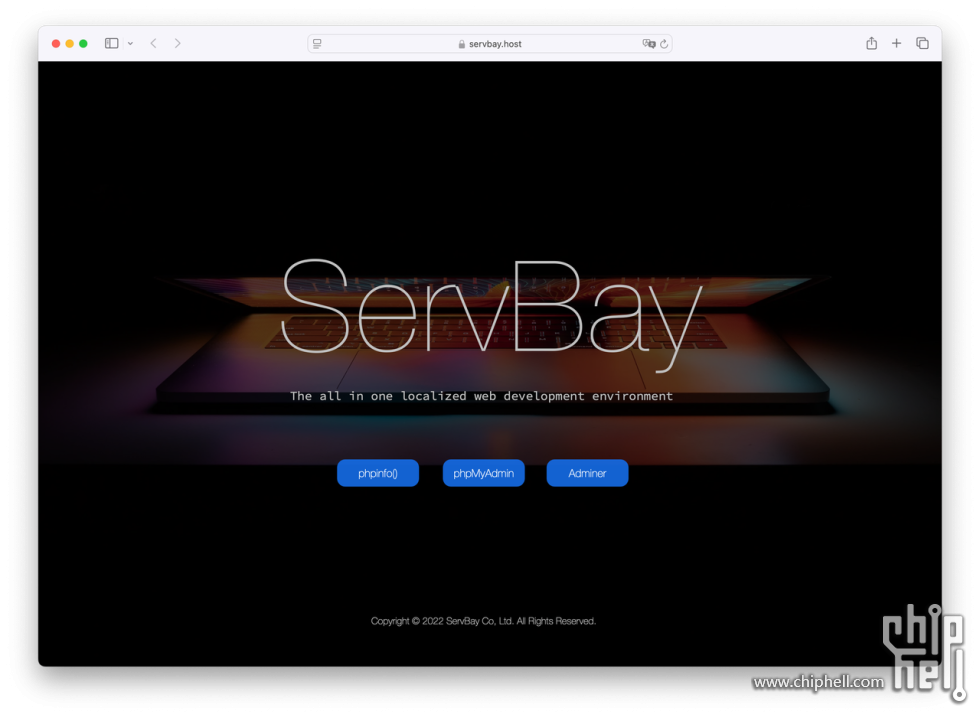The height and width of the screenshot is (717, 980).
Task: Show the tab overview
Action: [x=922, y=43]
